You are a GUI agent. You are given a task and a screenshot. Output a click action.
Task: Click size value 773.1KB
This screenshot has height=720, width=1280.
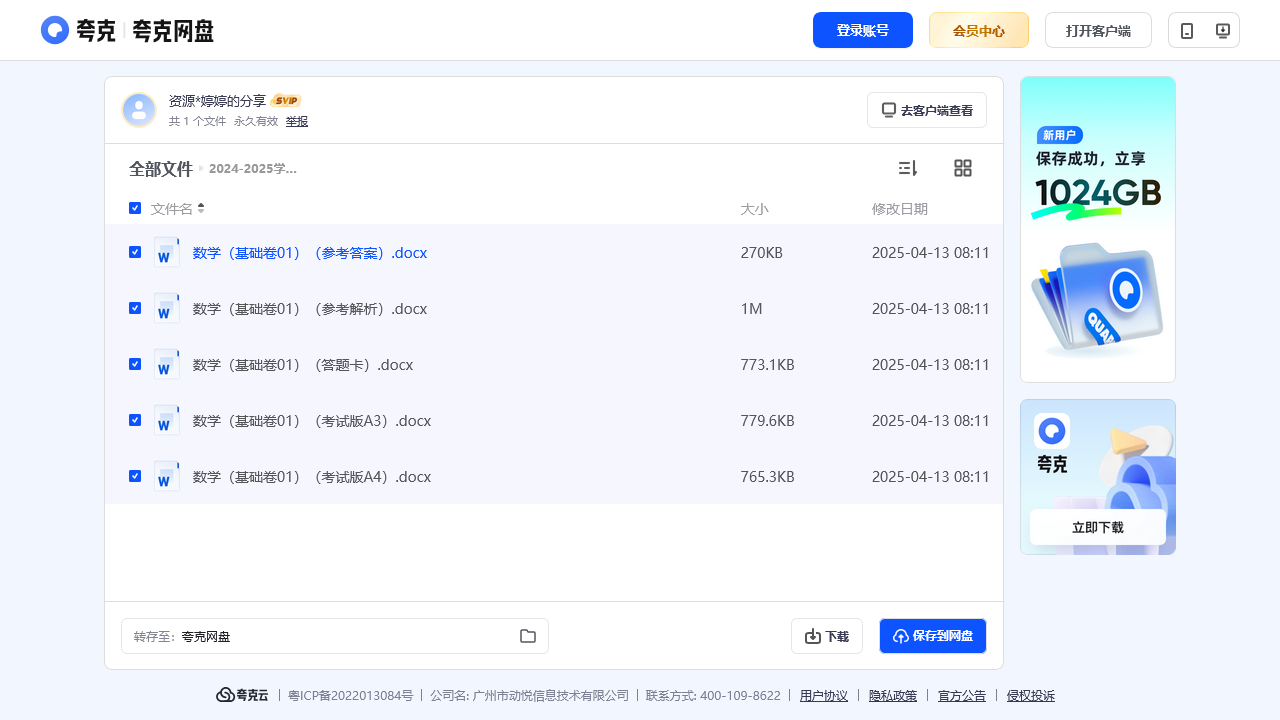coord(768,365)
